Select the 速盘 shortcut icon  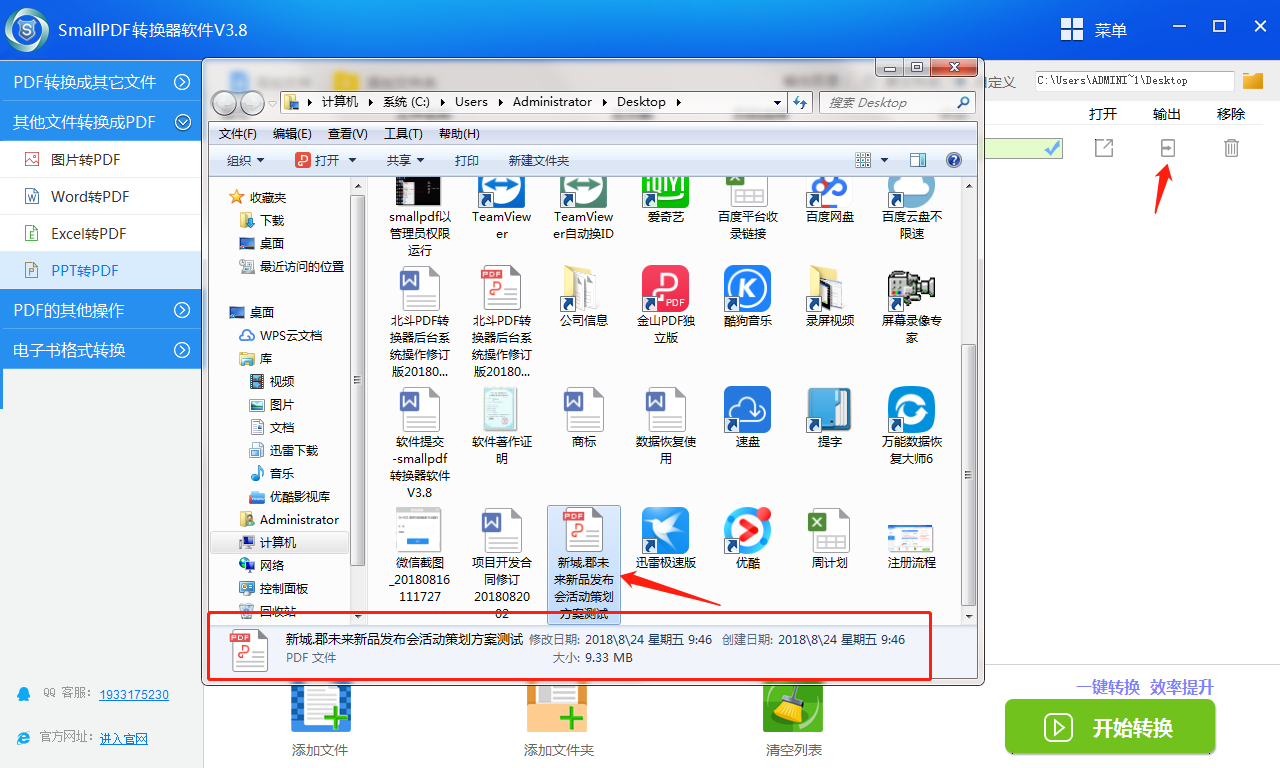[747, 418]
